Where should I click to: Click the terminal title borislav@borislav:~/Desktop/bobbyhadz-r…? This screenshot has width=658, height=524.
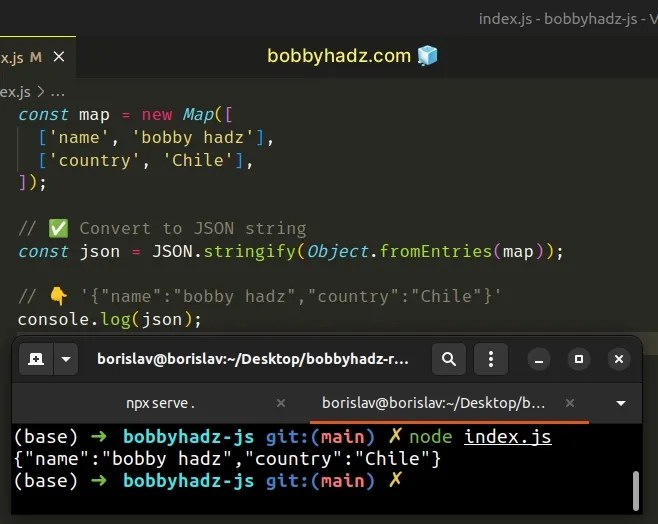pos(253,360)
